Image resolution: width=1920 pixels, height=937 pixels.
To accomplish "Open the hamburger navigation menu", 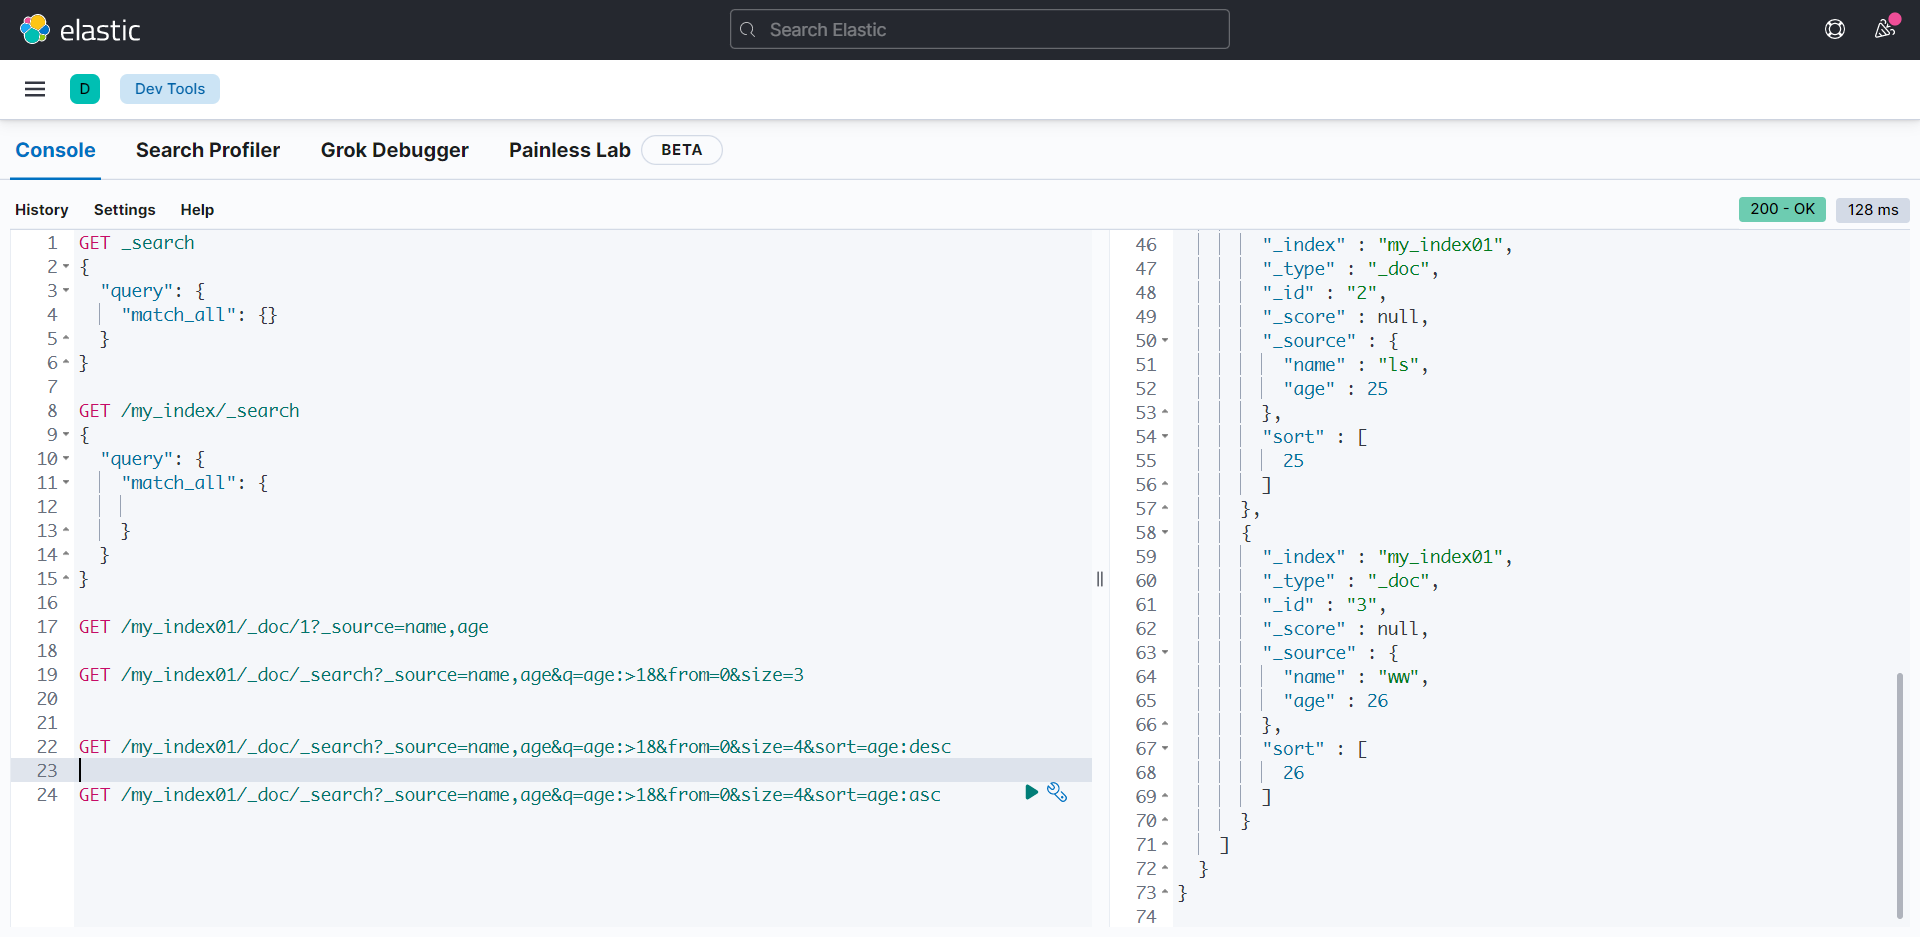I will [x=35, y=89].
